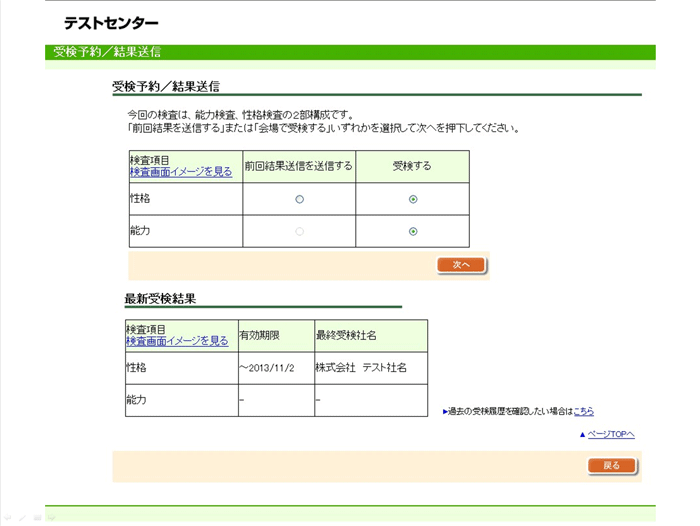The height and width of the screenshot is (526, 700).
Task: Open 検査画面イメージを見る link in 最新受検結果 table
Action: [x=177, y=341]
